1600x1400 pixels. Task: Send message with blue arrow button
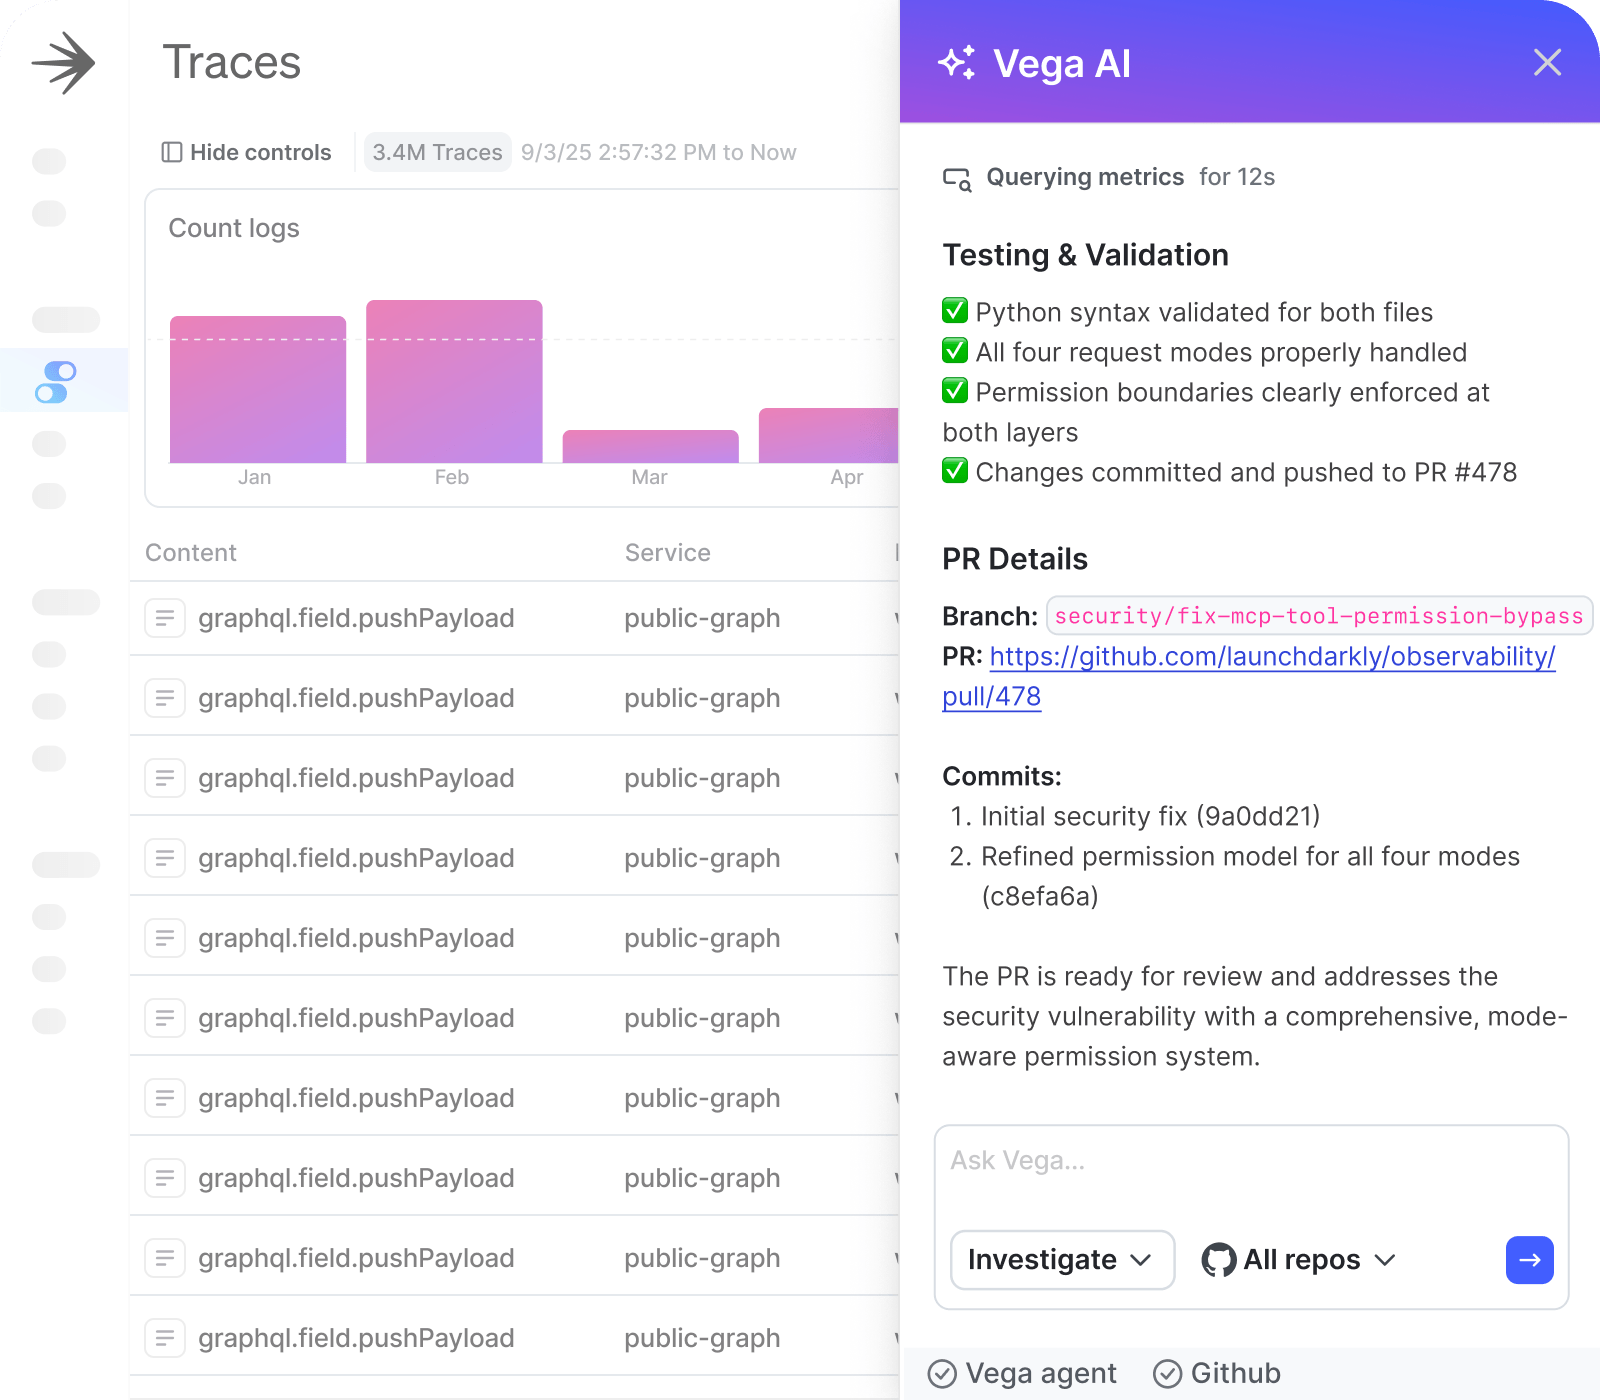tap(1529, 1260)
